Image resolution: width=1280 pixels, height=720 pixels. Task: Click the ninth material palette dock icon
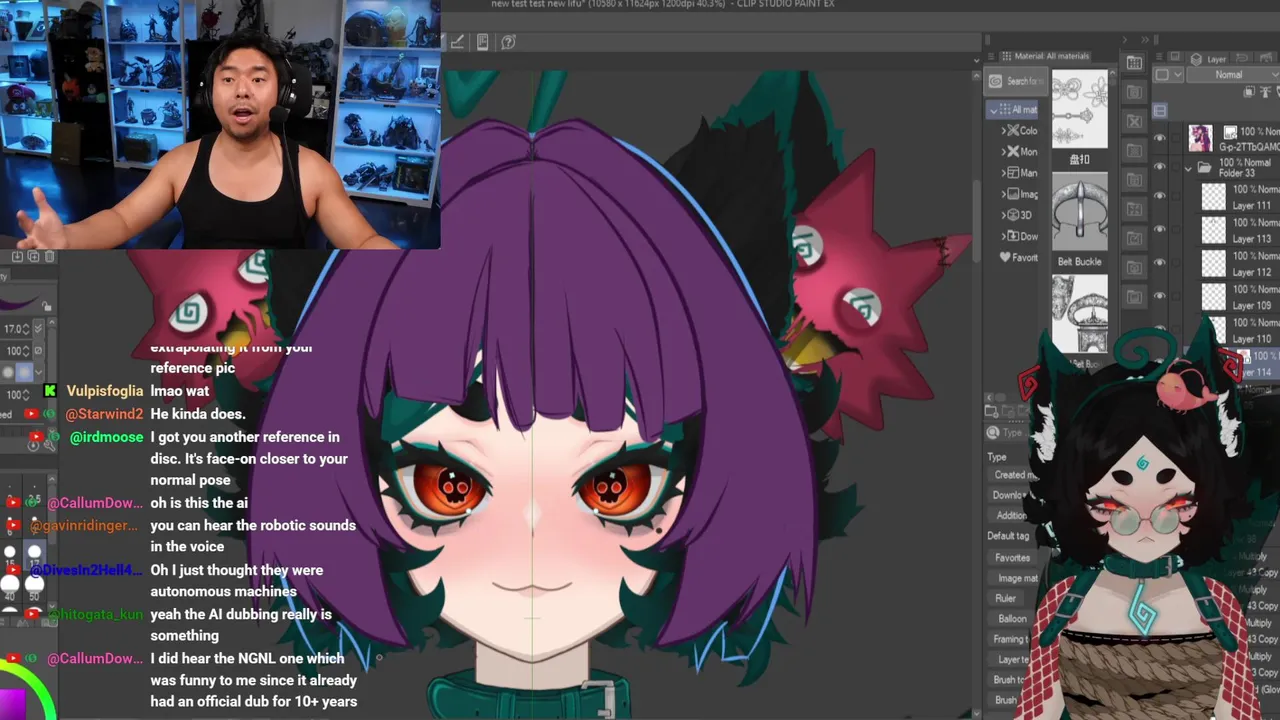1134,297
